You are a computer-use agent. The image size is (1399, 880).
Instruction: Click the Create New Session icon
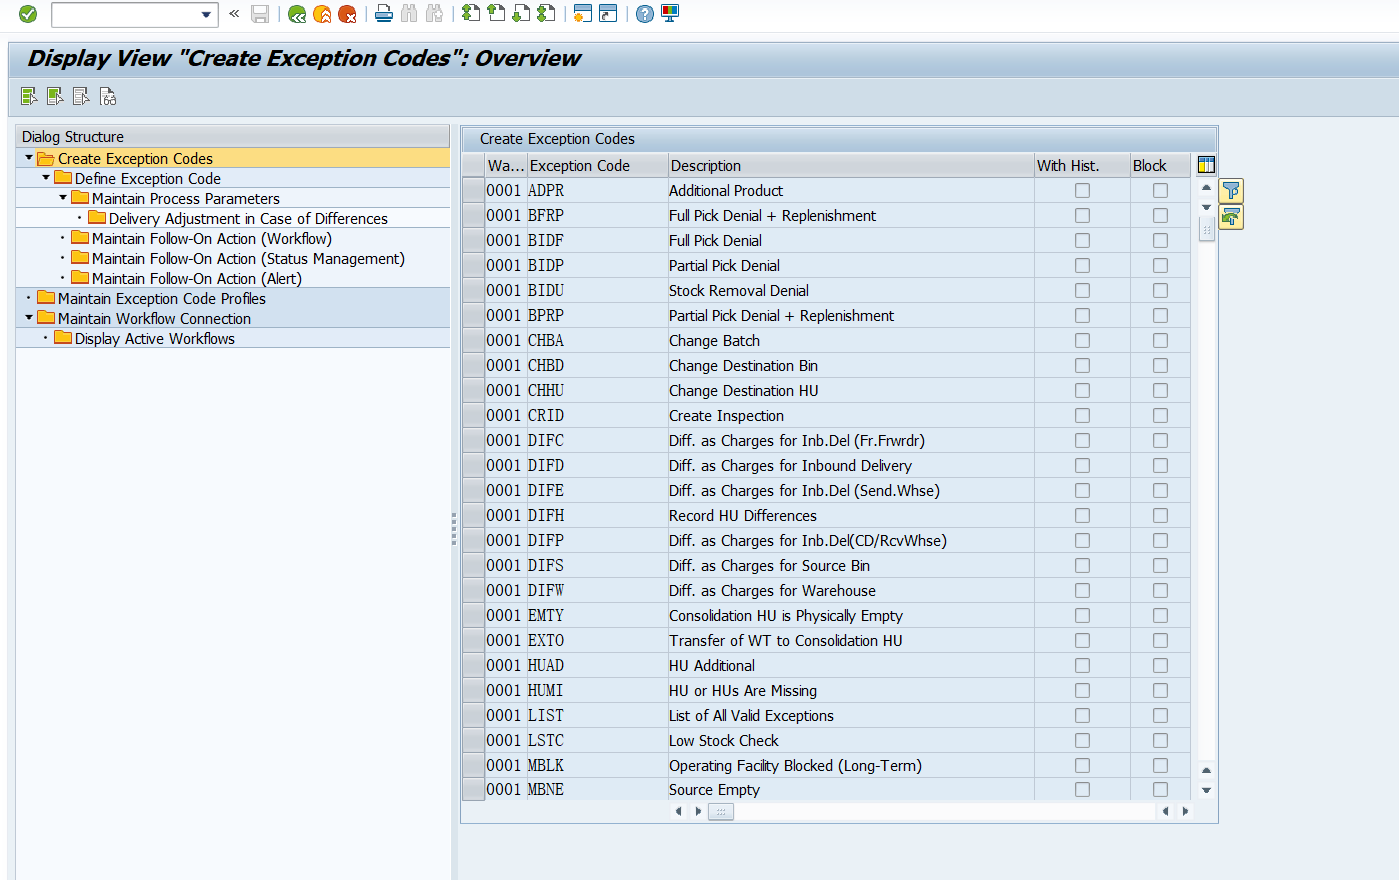[582, 14]
